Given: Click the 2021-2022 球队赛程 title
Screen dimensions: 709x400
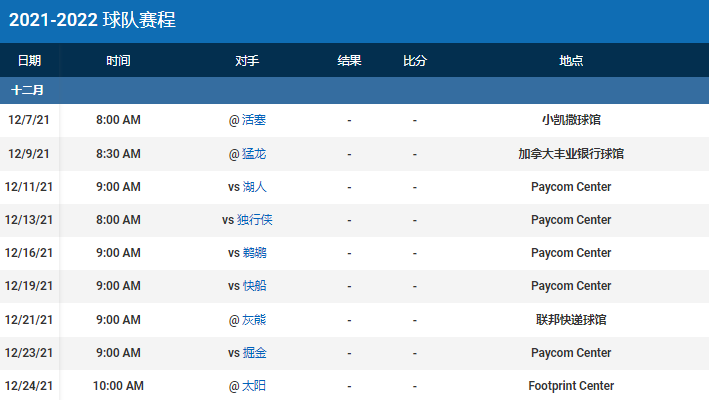Looking at the screenshot, I should point(93,20).
